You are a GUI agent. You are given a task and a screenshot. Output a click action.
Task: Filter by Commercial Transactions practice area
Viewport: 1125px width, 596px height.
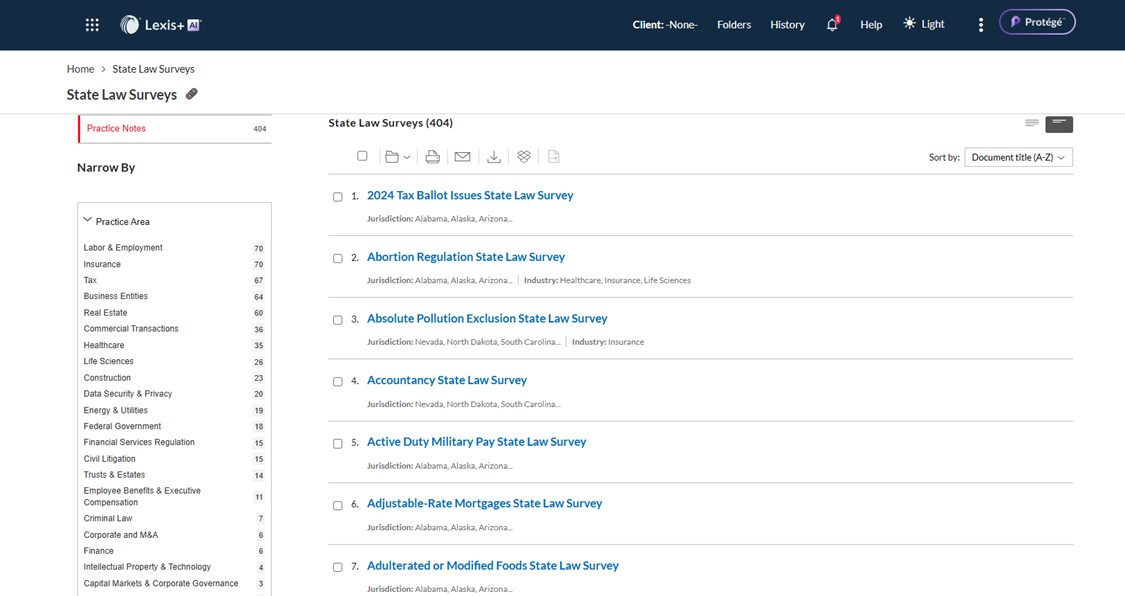click(x=131, y=328)
